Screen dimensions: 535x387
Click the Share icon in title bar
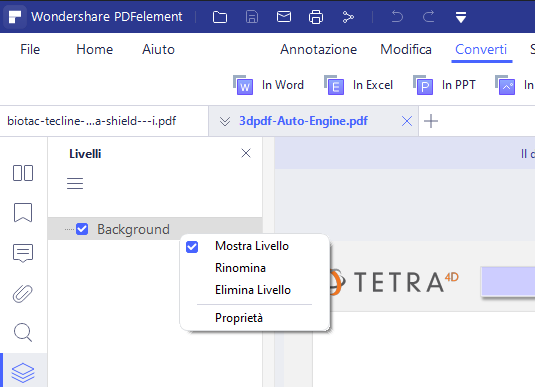pos(348,17)
